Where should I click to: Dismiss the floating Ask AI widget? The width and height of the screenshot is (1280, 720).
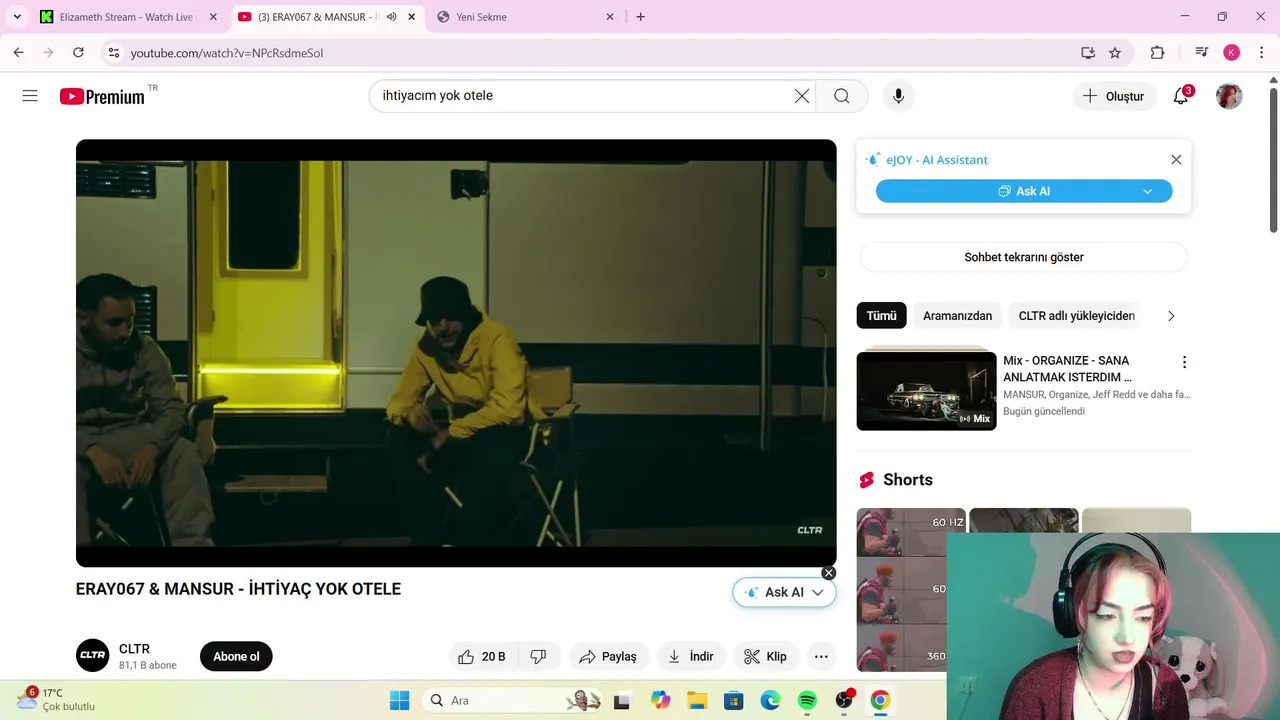[x=828, y=573]
